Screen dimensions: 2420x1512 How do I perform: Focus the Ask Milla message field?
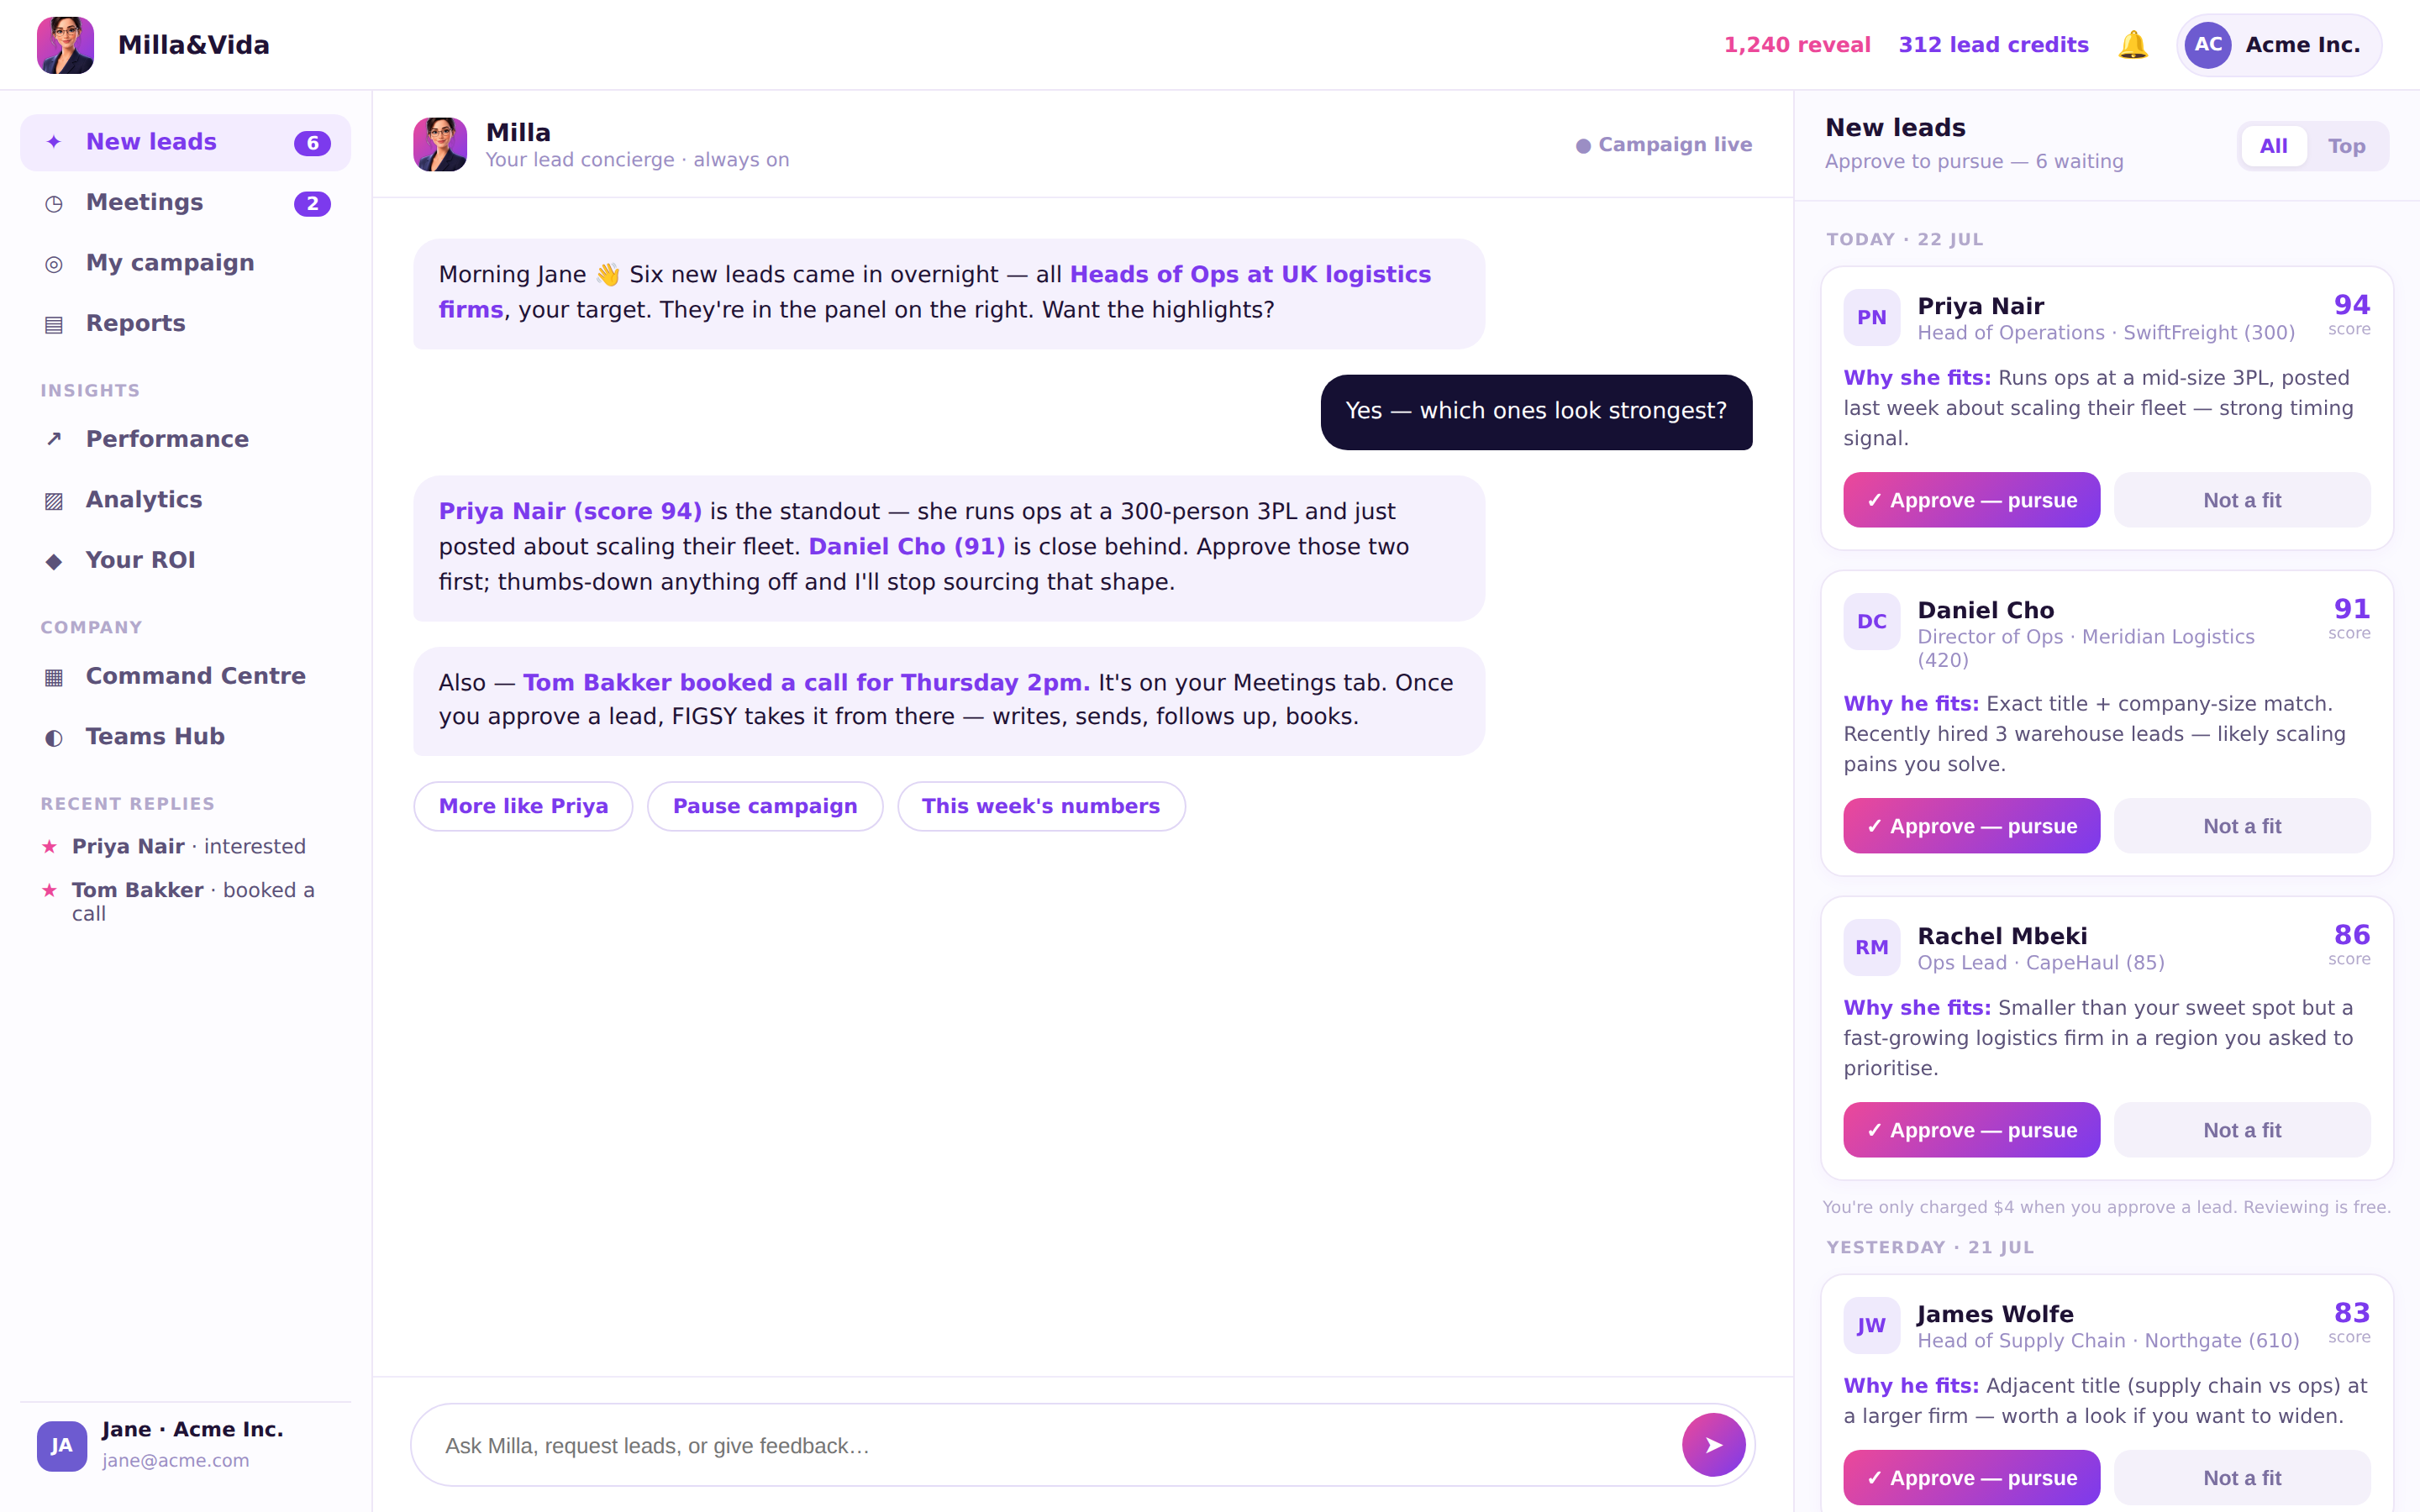(1050, 1445)
